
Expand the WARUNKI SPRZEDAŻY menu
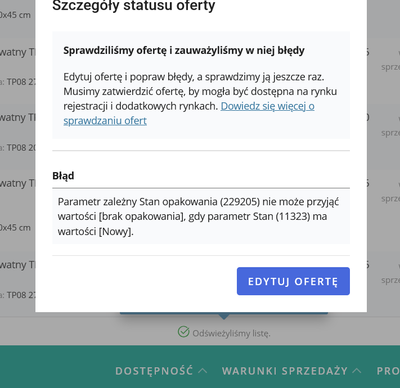(x=292, y=371)
